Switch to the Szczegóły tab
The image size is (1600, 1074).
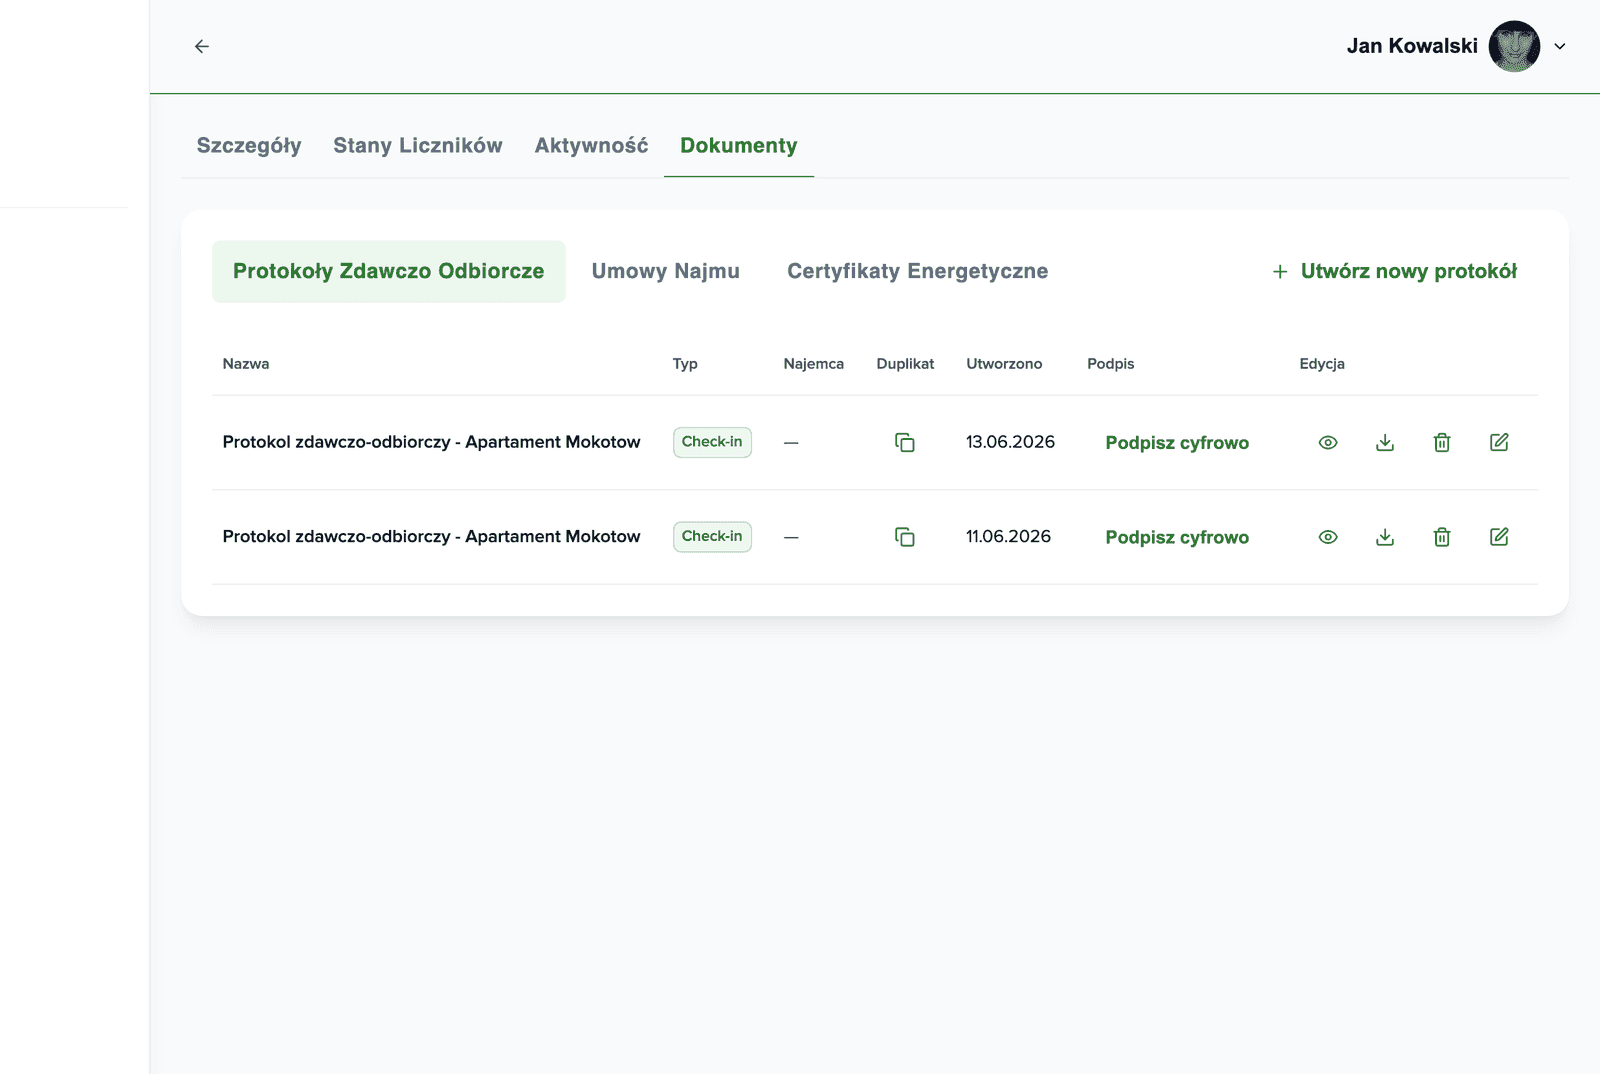coord(249,146)
